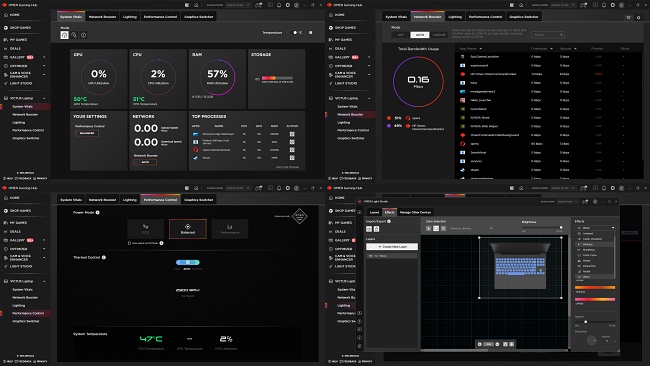Screen dimensions: 650x366
Task: Select the Balanced power mode
Action: pos(188,229)
